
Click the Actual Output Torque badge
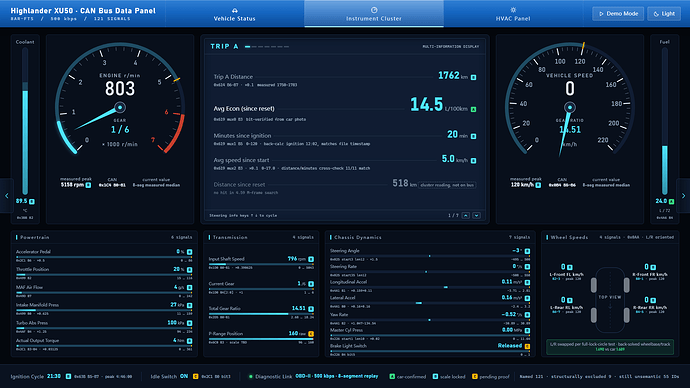click(x=190, y=341)
